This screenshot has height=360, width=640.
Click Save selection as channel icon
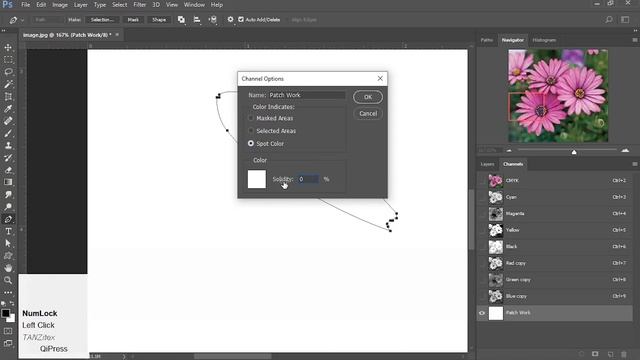click(595, 354)
